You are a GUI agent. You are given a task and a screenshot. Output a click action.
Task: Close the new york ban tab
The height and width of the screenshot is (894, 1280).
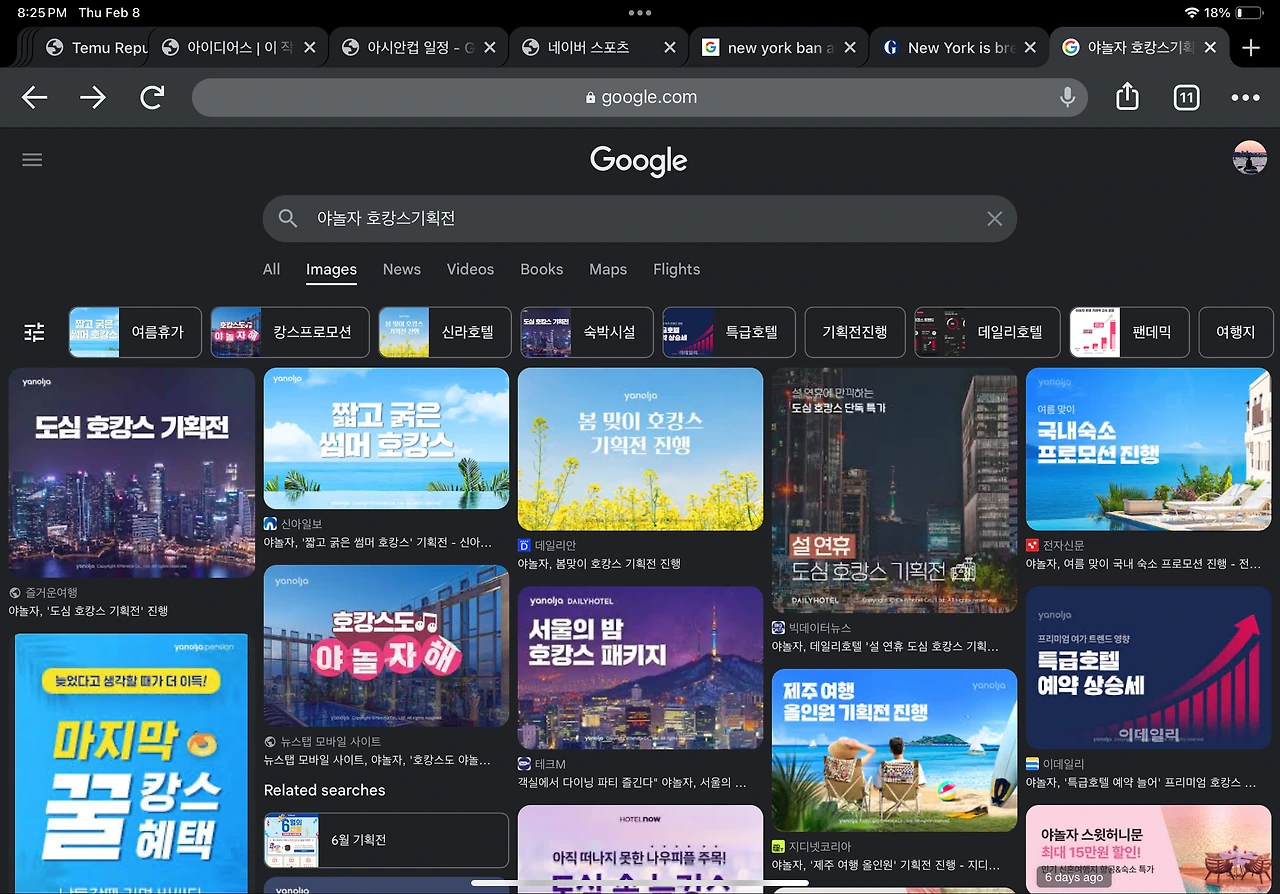tap(850, 48)
